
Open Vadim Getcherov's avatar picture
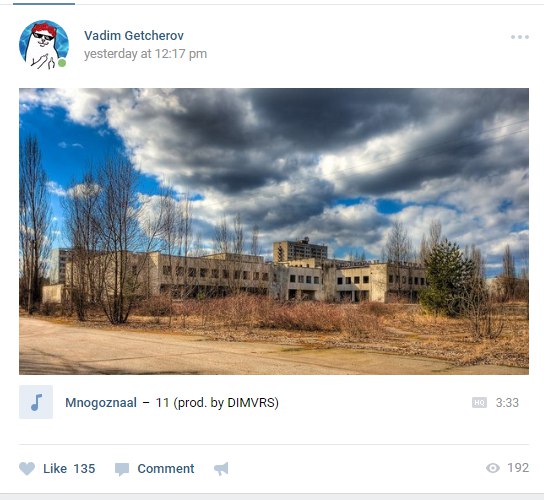[x=44, y=44]
